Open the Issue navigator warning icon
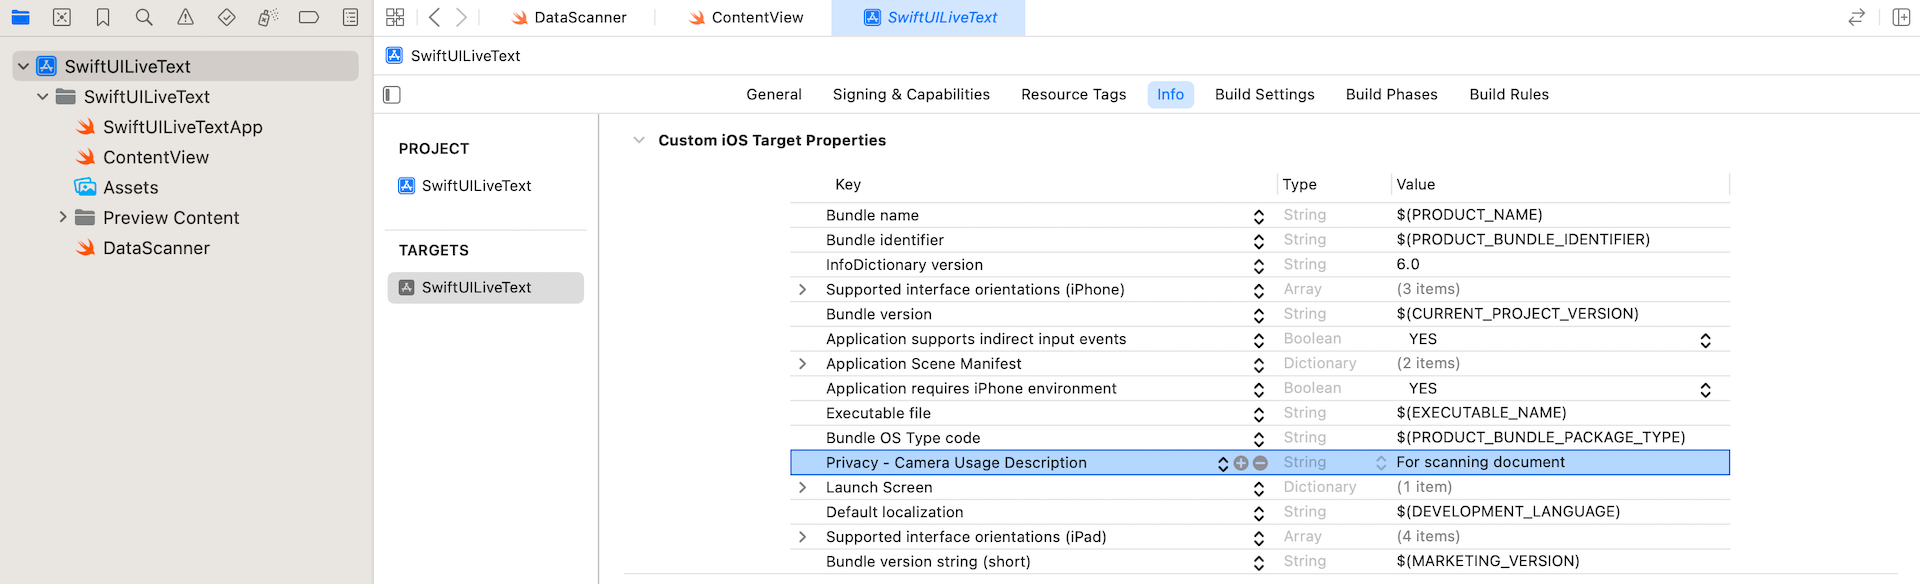 click(x=186, y=17)
